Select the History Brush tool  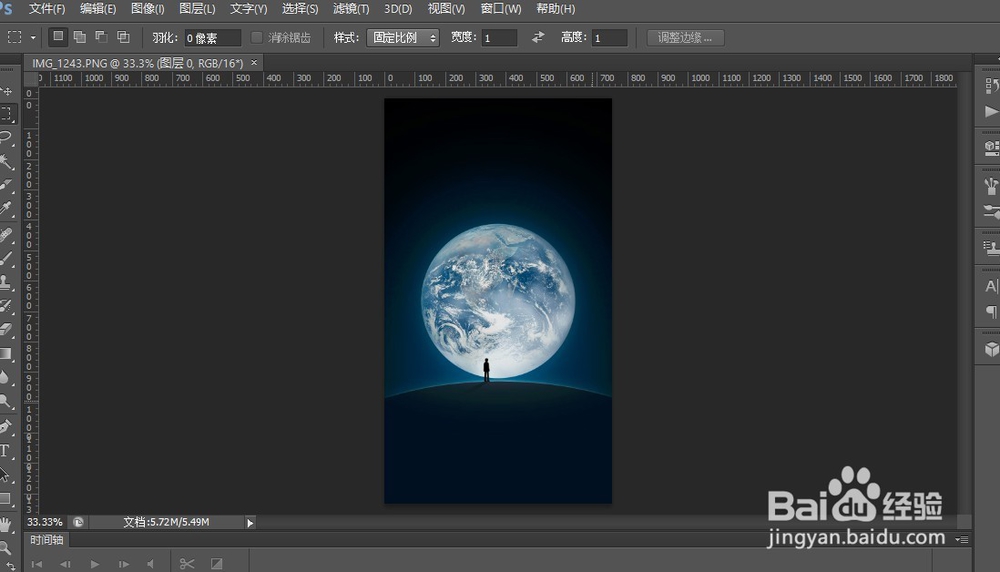tap(6, 305)
